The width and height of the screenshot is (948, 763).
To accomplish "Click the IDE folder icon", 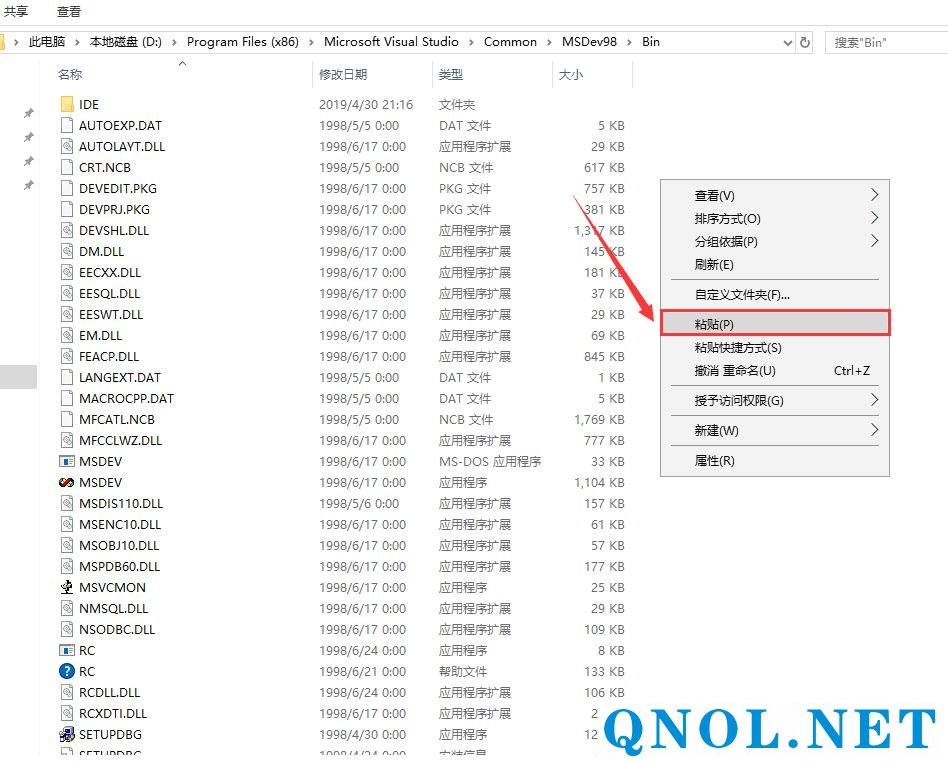I will pos(67,104).
